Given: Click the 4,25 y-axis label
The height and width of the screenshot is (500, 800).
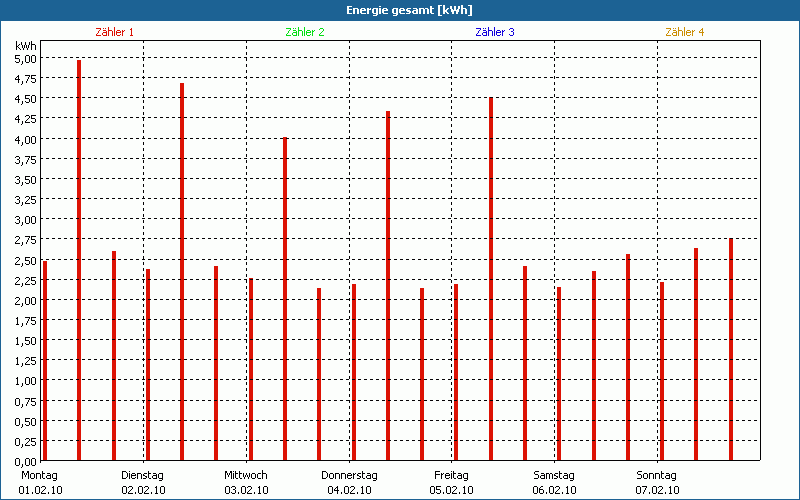Looking at the screenshot, I should (24, 119).
